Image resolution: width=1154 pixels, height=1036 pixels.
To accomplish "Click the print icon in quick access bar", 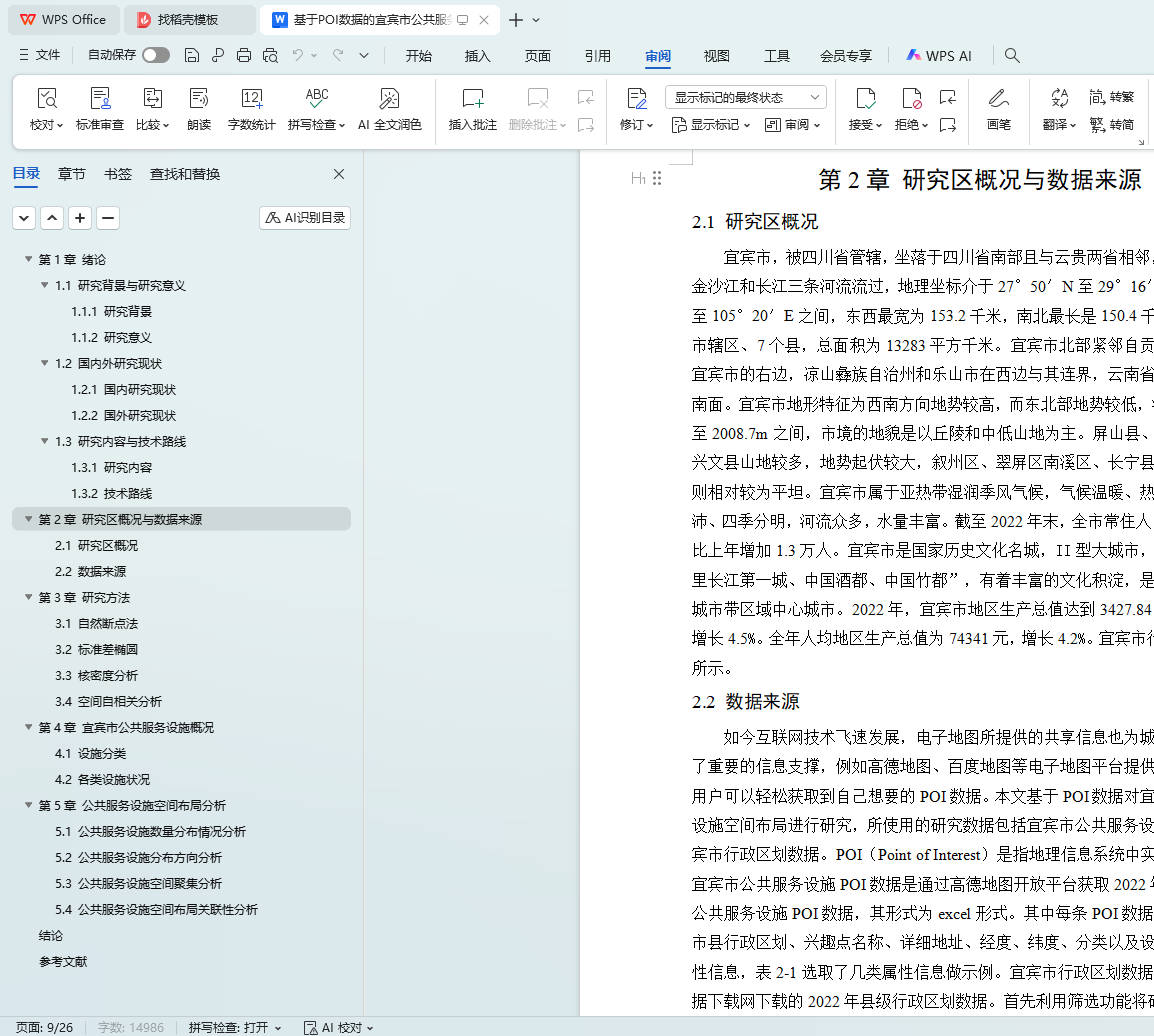I will [244, 56].
